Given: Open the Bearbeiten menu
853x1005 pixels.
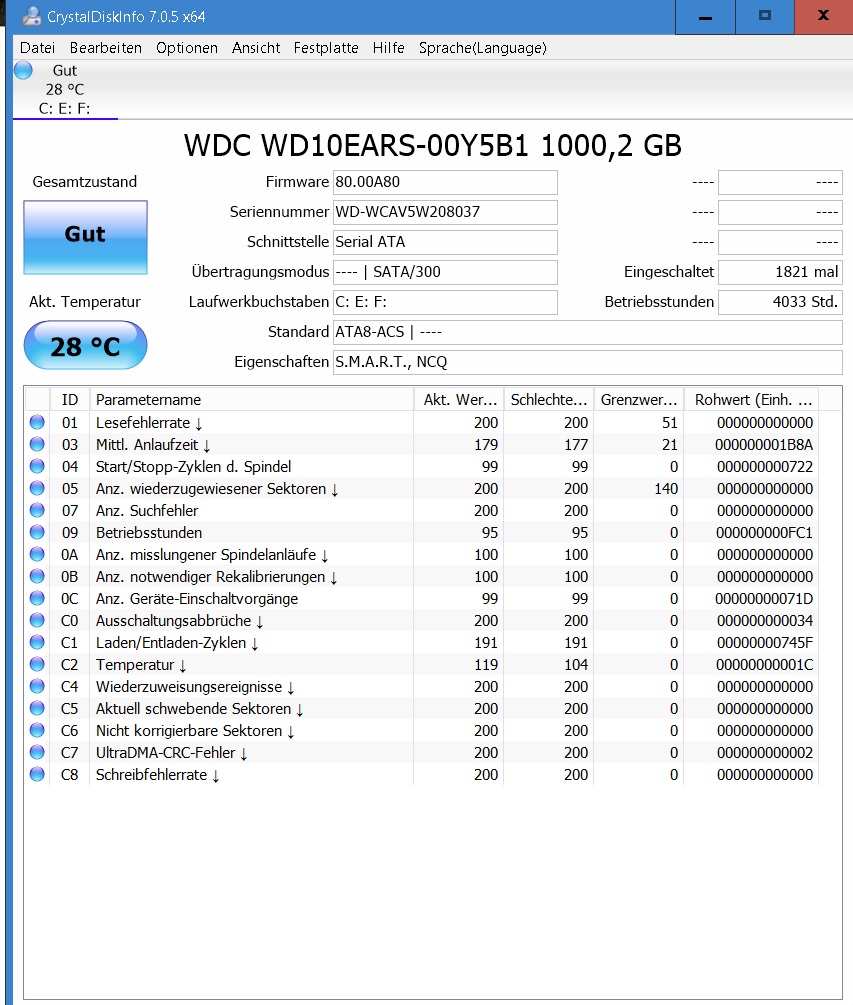Looking at the screenshot, I should tap(106, 48).
